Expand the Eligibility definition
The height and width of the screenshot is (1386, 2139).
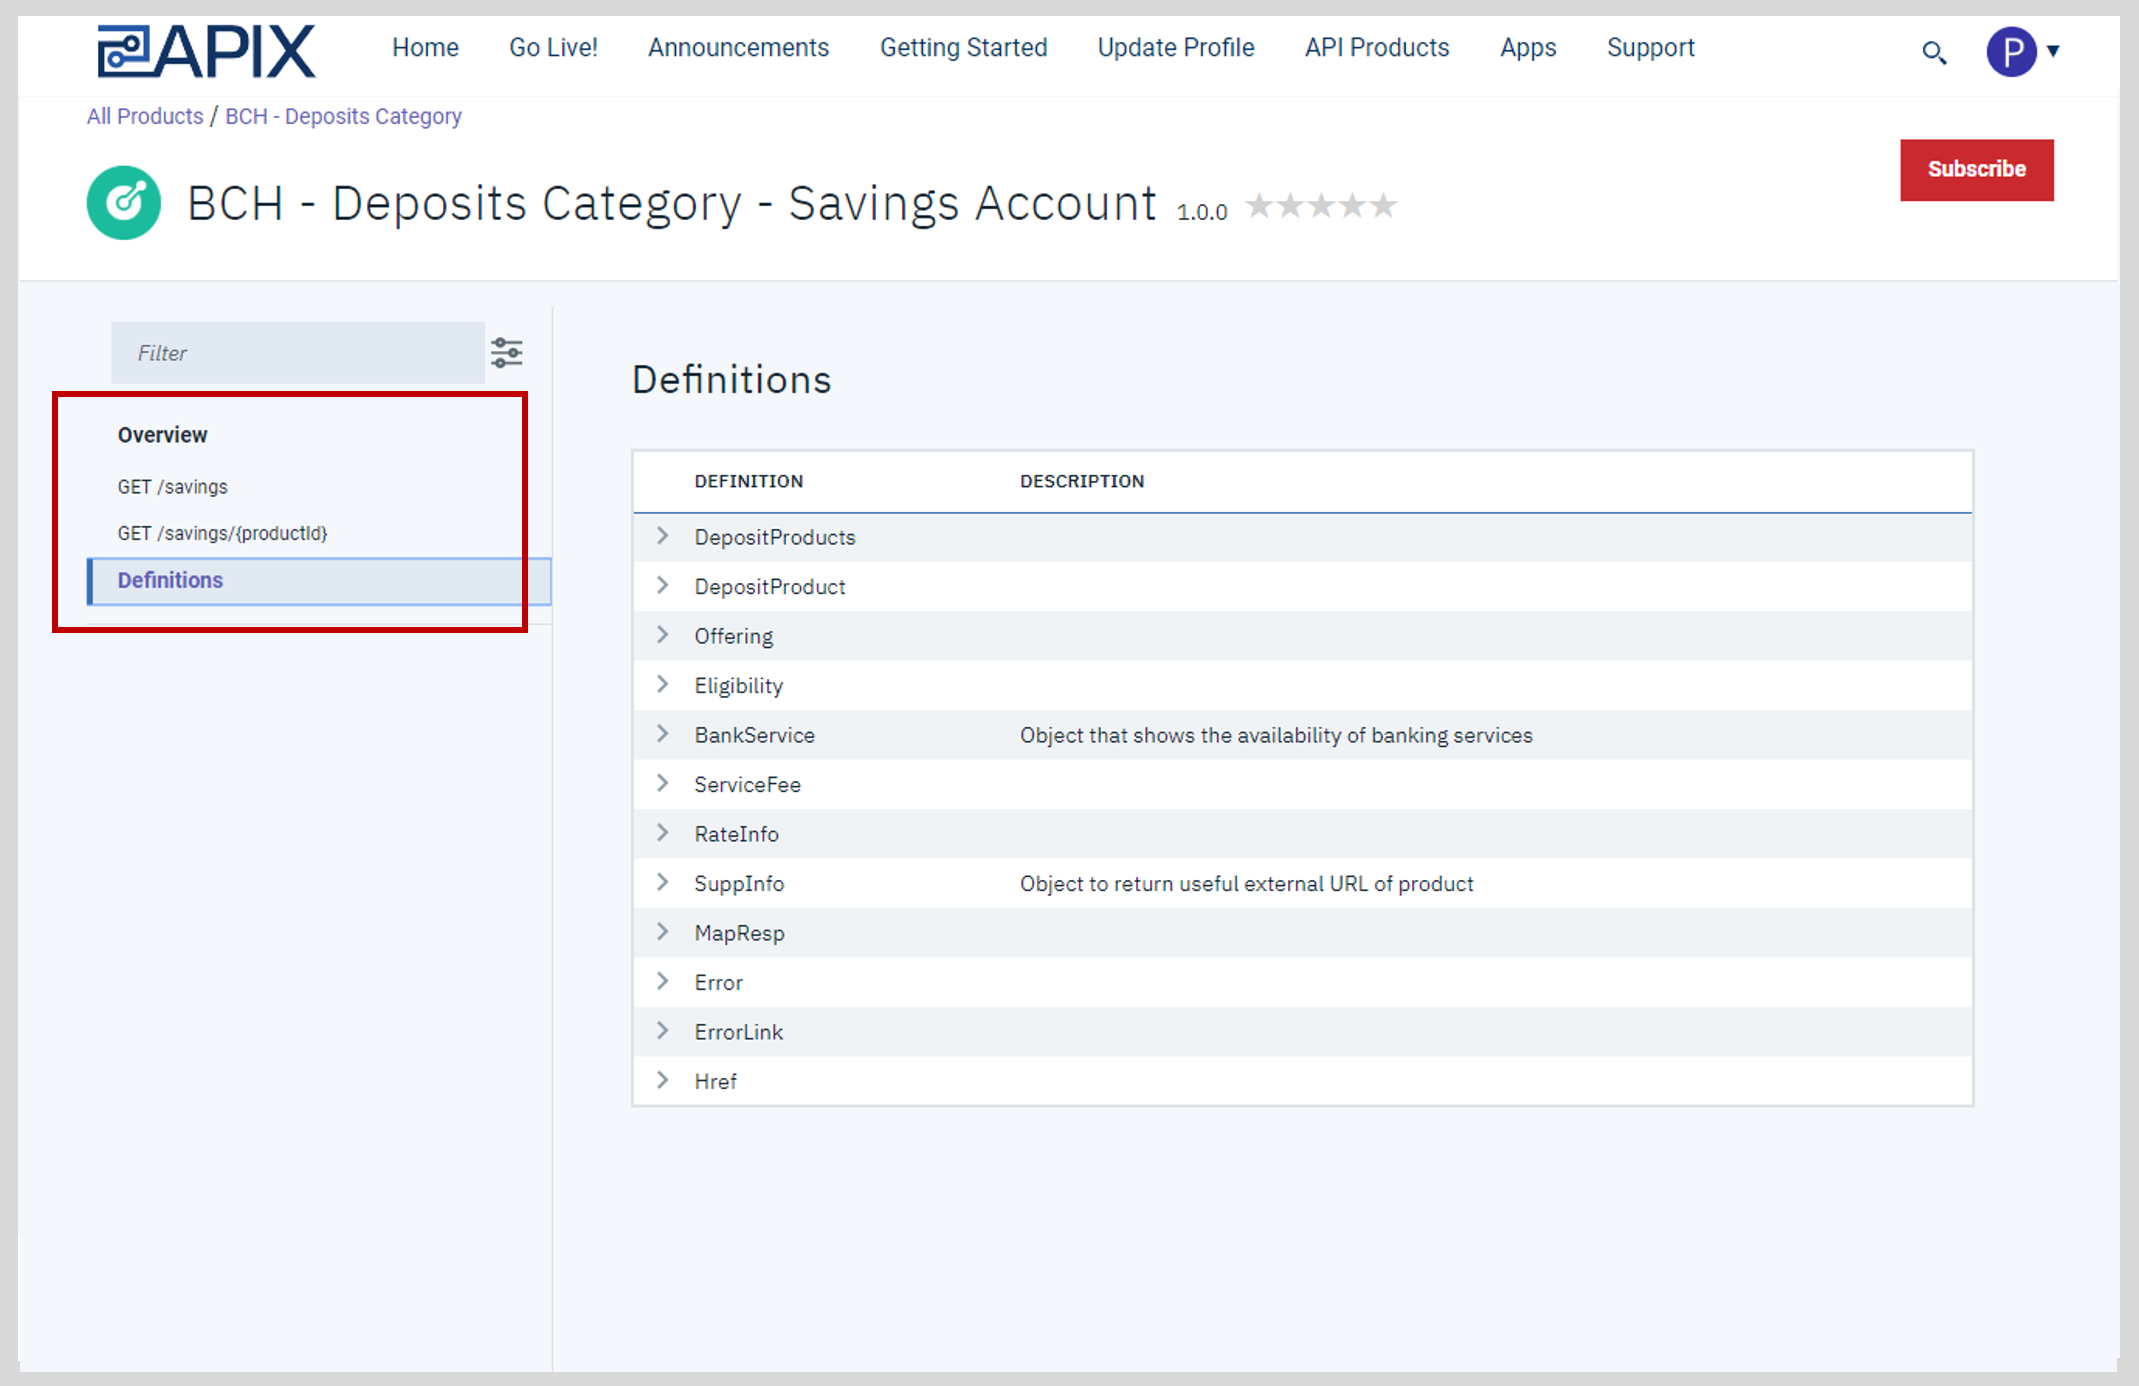[x=662, y=684]
